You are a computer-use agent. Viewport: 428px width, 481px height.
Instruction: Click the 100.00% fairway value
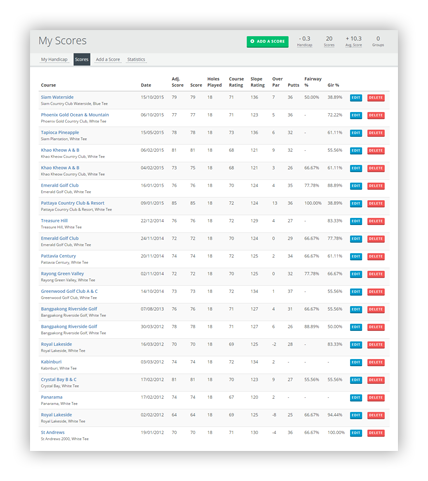pyautogui.click(x=313, y=203)
